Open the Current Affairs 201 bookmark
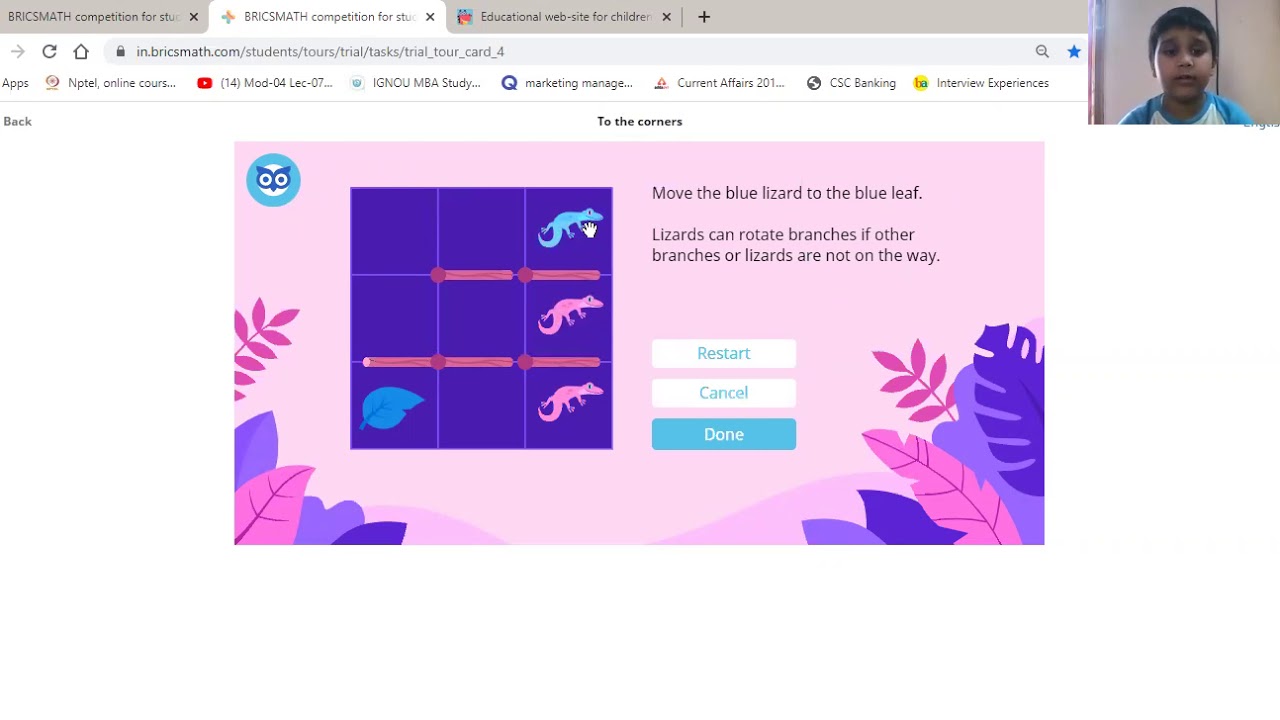Viewport: 1280px width, 720px height. pos(719,83)
